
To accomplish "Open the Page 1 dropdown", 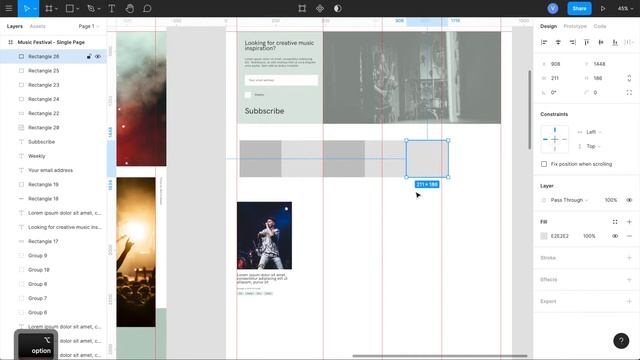I will pos(89,26).
